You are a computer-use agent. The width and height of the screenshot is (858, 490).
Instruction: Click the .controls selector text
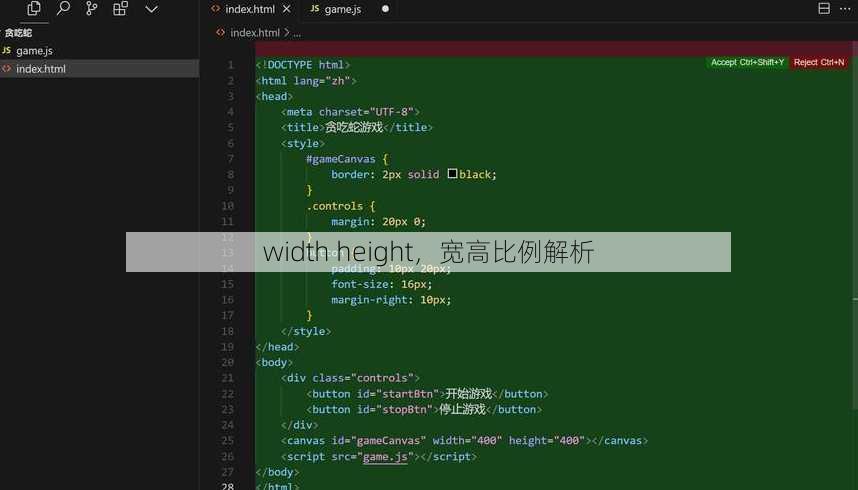pyautogui.click(x=334, y=206)
